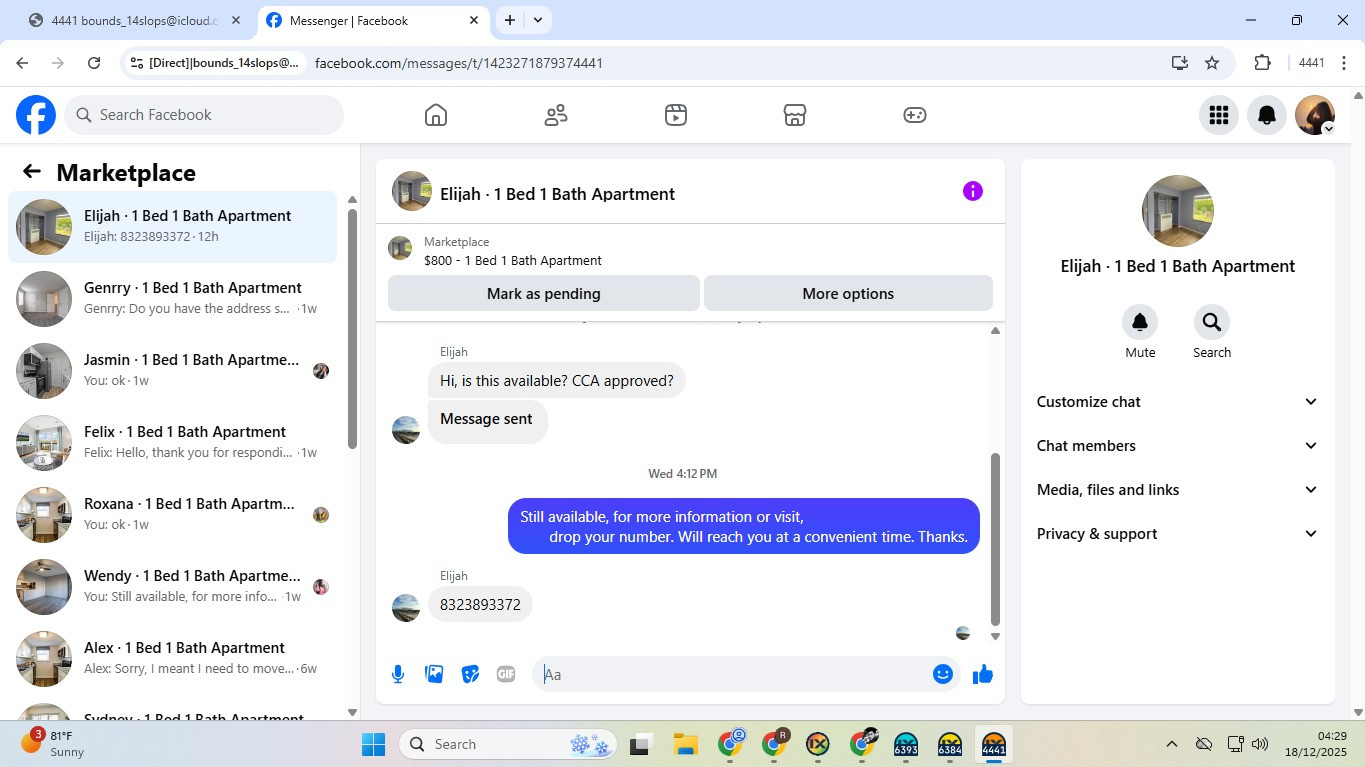The width and height of the screenshot is (1365, 767).
Task: Open the volume control in system tray
Action: tap(1260, 744)
